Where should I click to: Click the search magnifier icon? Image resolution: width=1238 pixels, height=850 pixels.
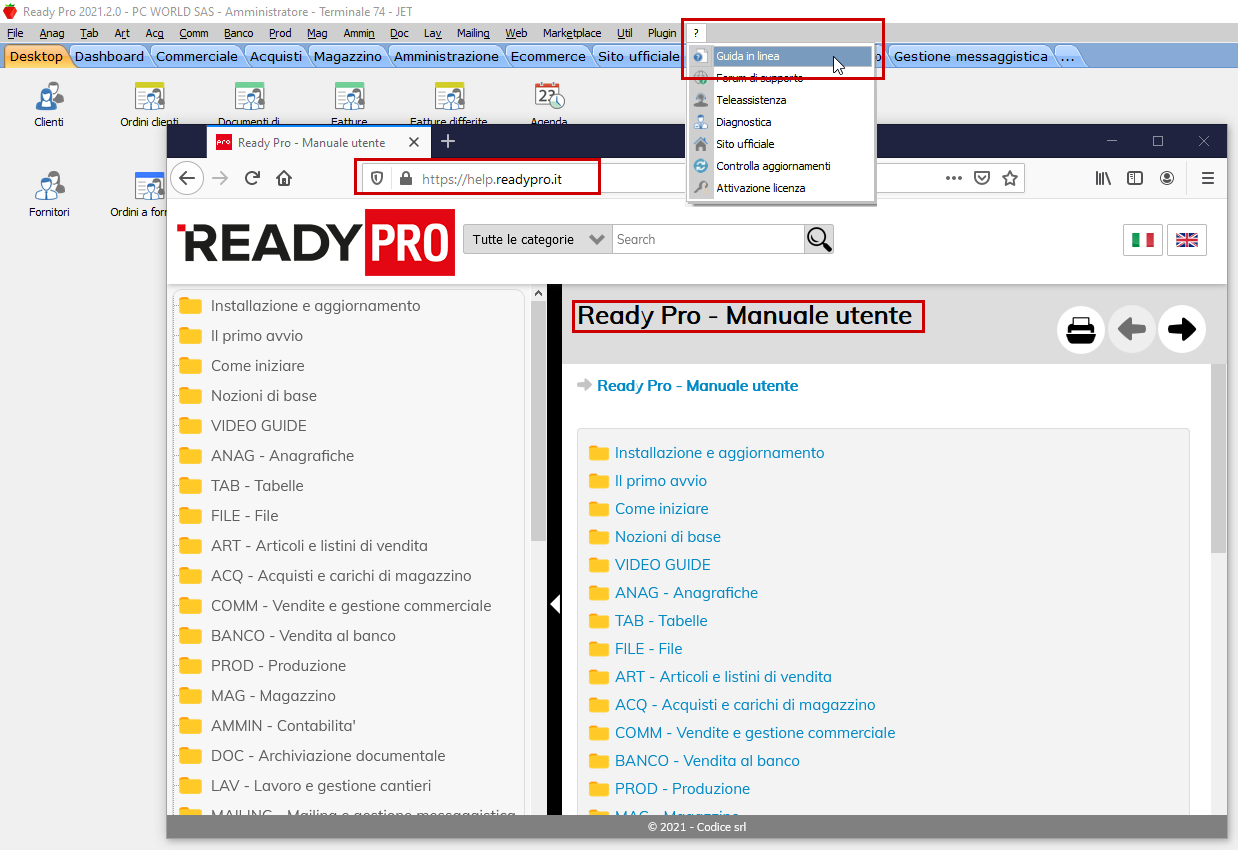tap(818, 239)
